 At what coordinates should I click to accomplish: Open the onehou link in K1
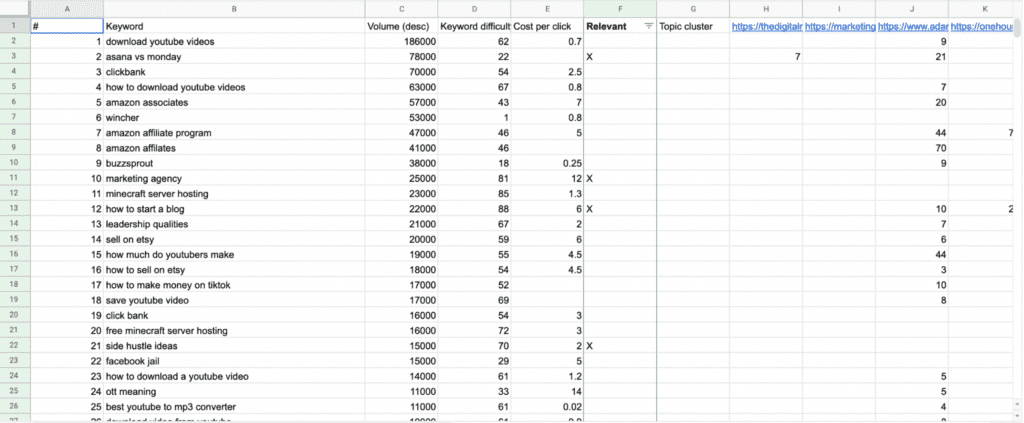[982, 26]
